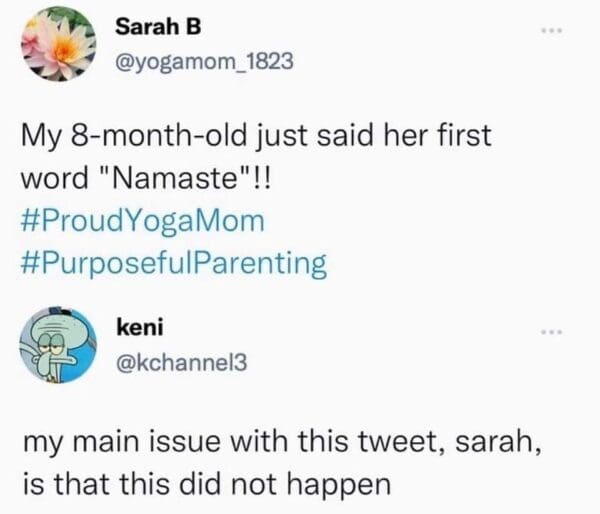Image resolution: width=600 pixels, height=514 pixels.
Task: Open the #PurposefulParenting hashtag
Action: [174, 262]
